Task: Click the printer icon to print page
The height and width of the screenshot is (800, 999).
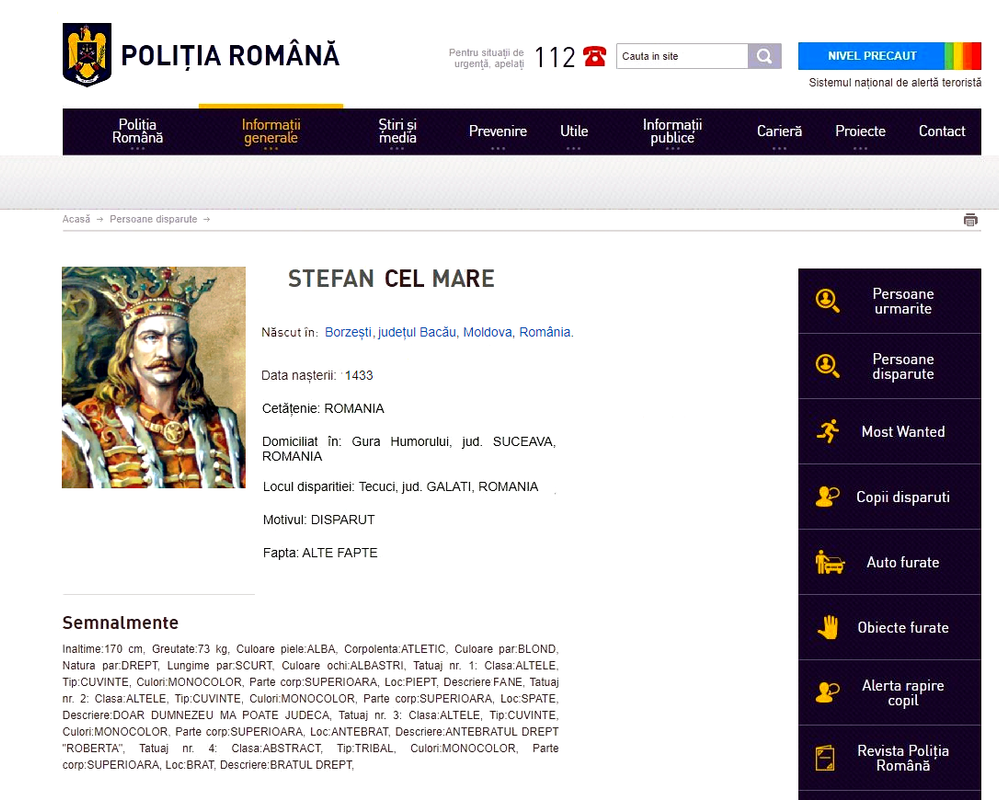Action: pos(970,220)
